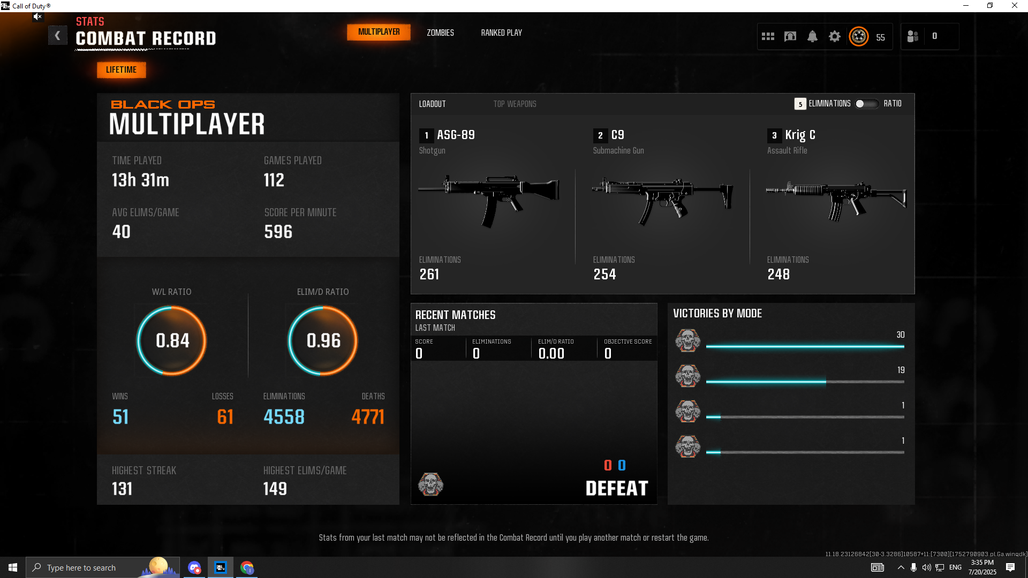The height and width of the screenshot is (578, 1028).
Task: Click the touch keyboard tray icon
Action: click(877, 568)
